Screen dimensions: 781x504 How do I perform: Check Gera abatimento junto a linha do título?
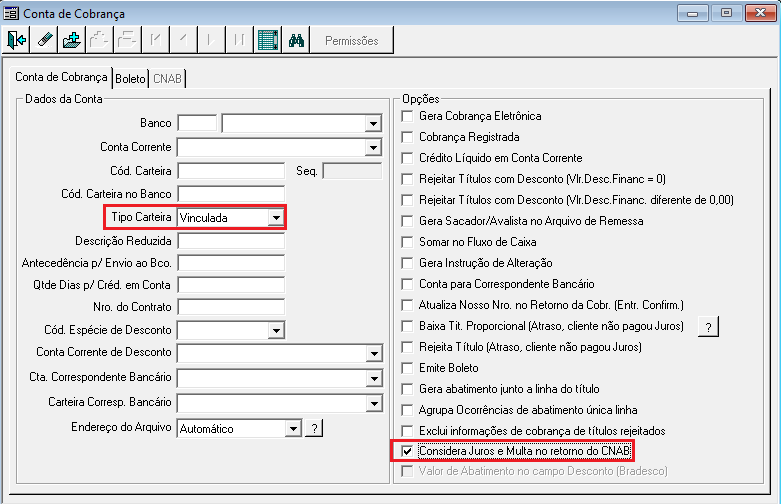coord(407,389)
